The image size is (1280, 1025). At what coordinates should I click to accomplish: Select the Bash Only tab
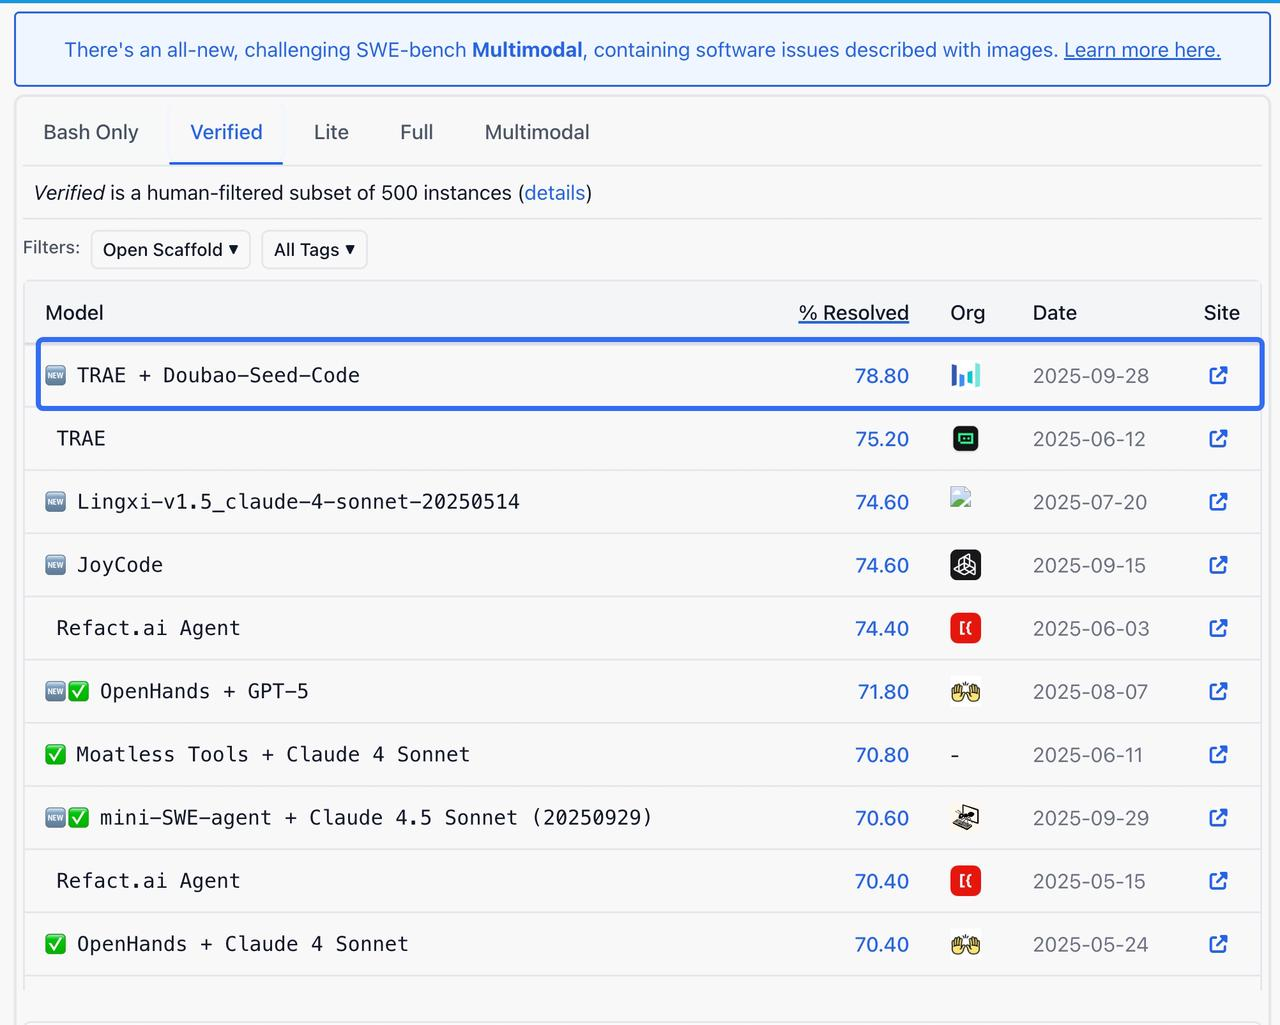coord(90,132)
